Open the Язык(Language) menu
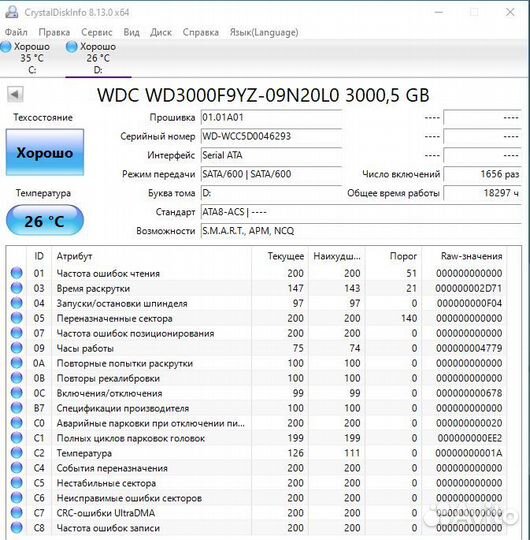Viewport: 530px width, 540px height. (264, 32)
